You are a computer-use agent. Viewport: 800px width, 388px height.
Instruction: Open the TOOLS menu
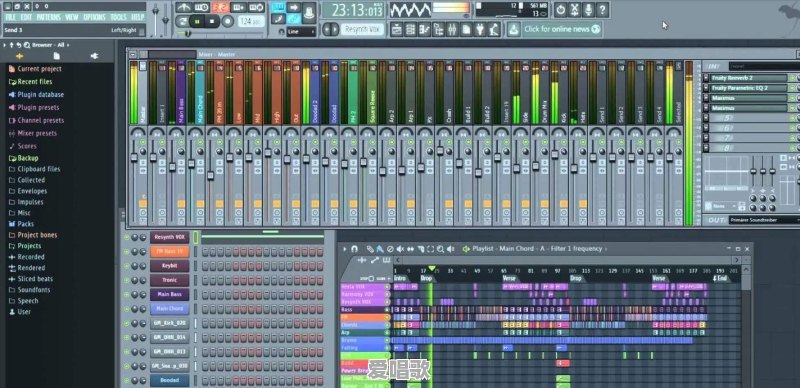click(x=118, y=17)
